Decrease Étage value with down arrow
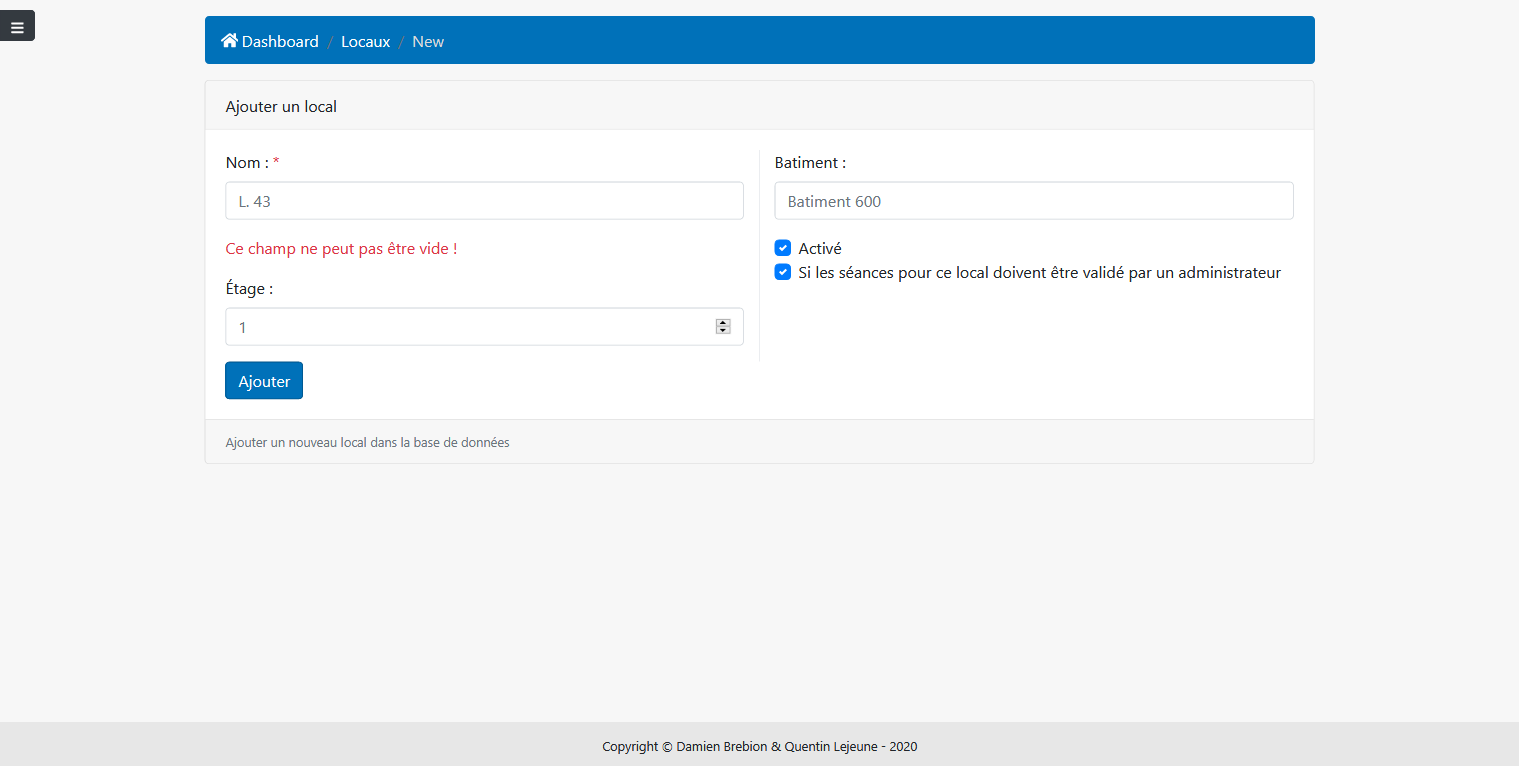The image size is (1519, 766). pos(723,331)
